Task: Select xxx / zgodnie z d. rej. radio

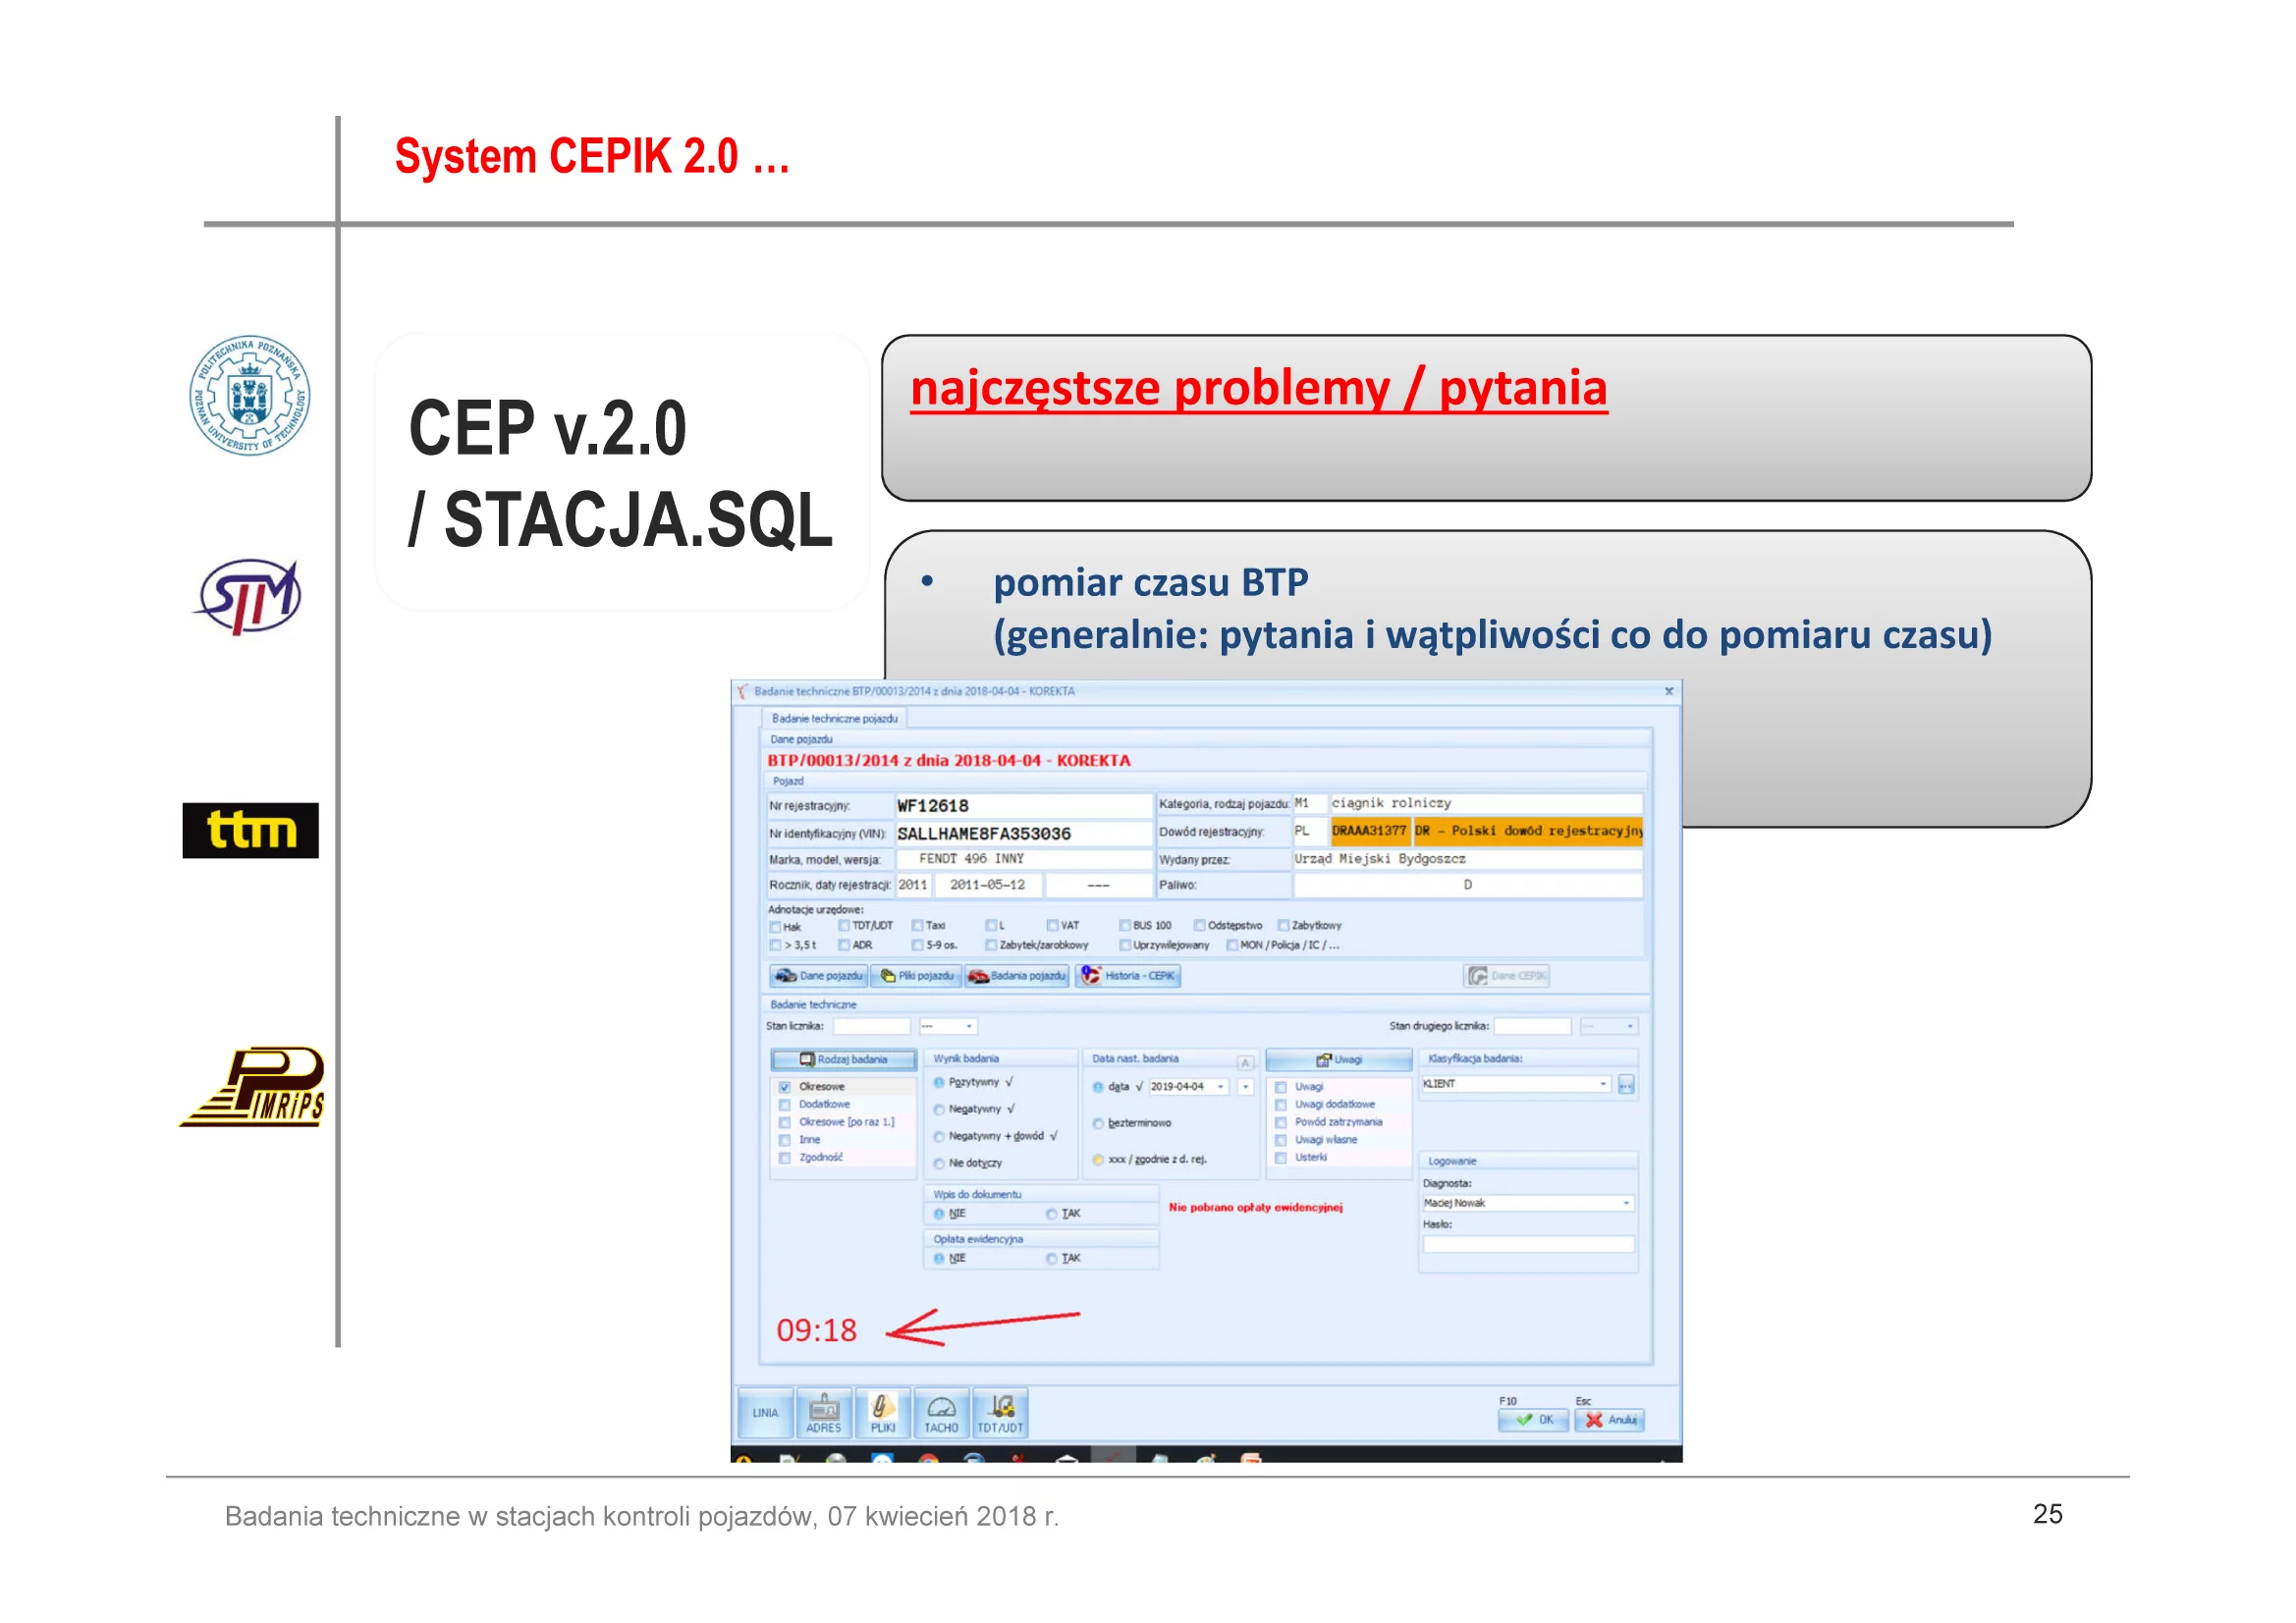Action: [1098, 1160]
